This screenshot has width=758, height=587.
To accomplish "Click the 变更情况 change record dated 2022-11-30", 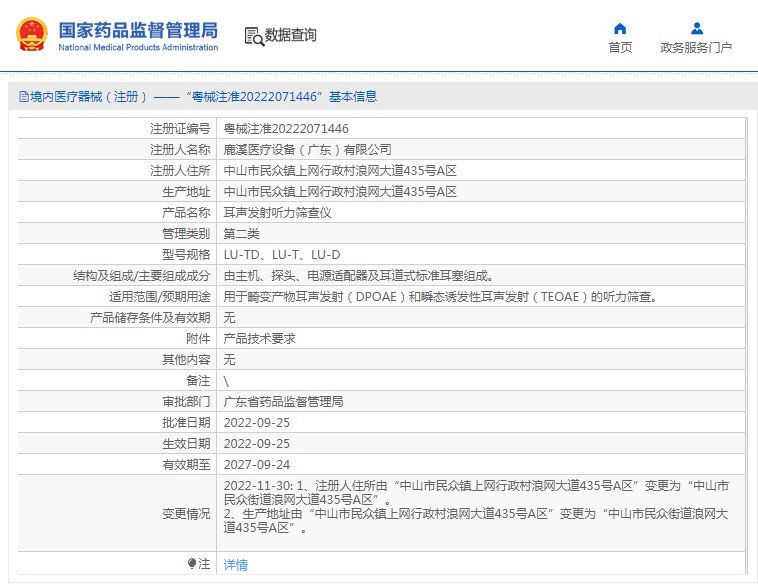I will (476, 506).
